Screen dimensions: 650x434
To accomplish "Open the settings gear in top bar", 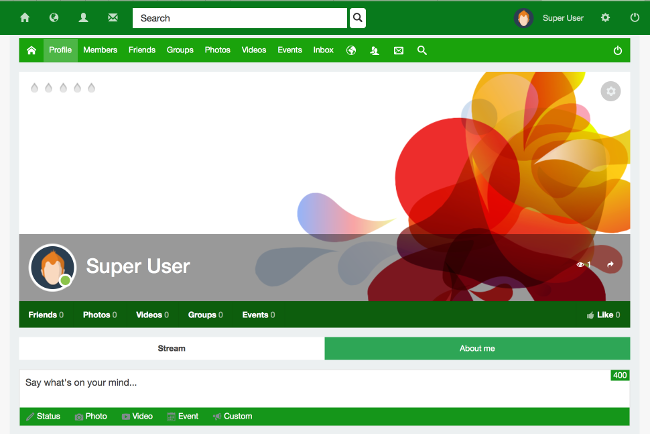I will coord(605,18).
